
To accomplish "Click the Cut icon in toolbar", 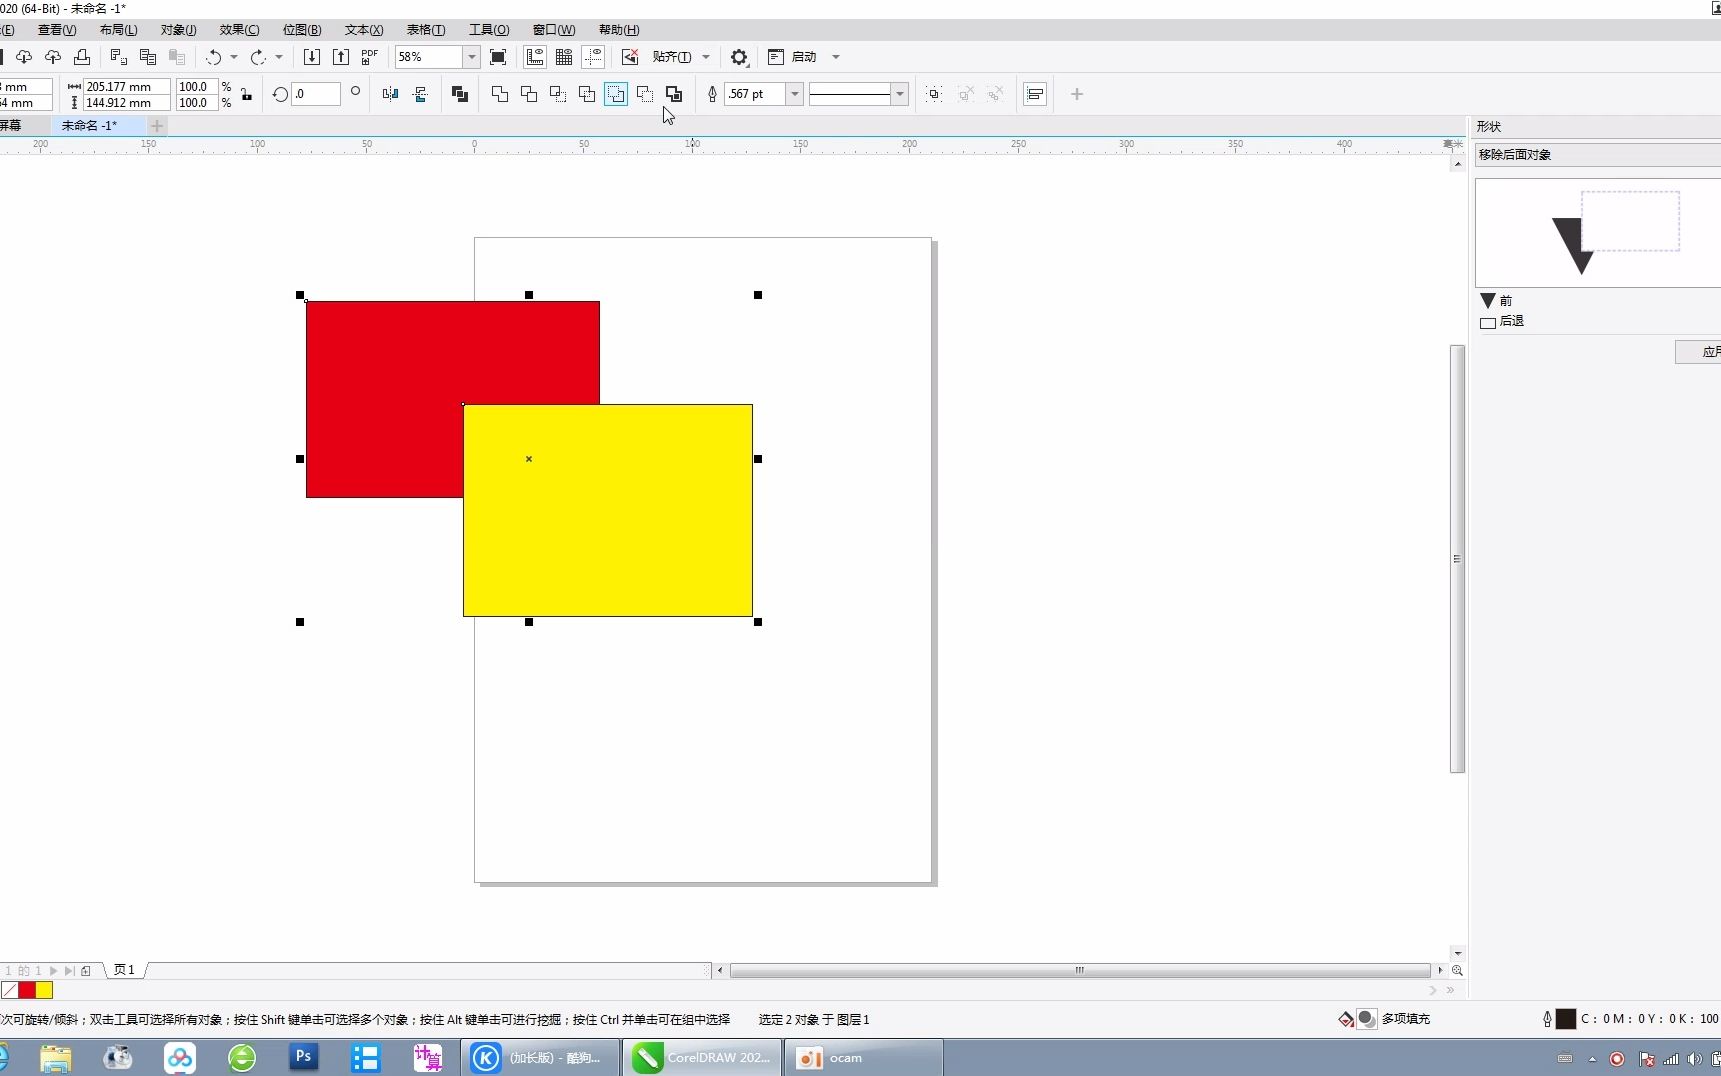I will tap(118, 57).
